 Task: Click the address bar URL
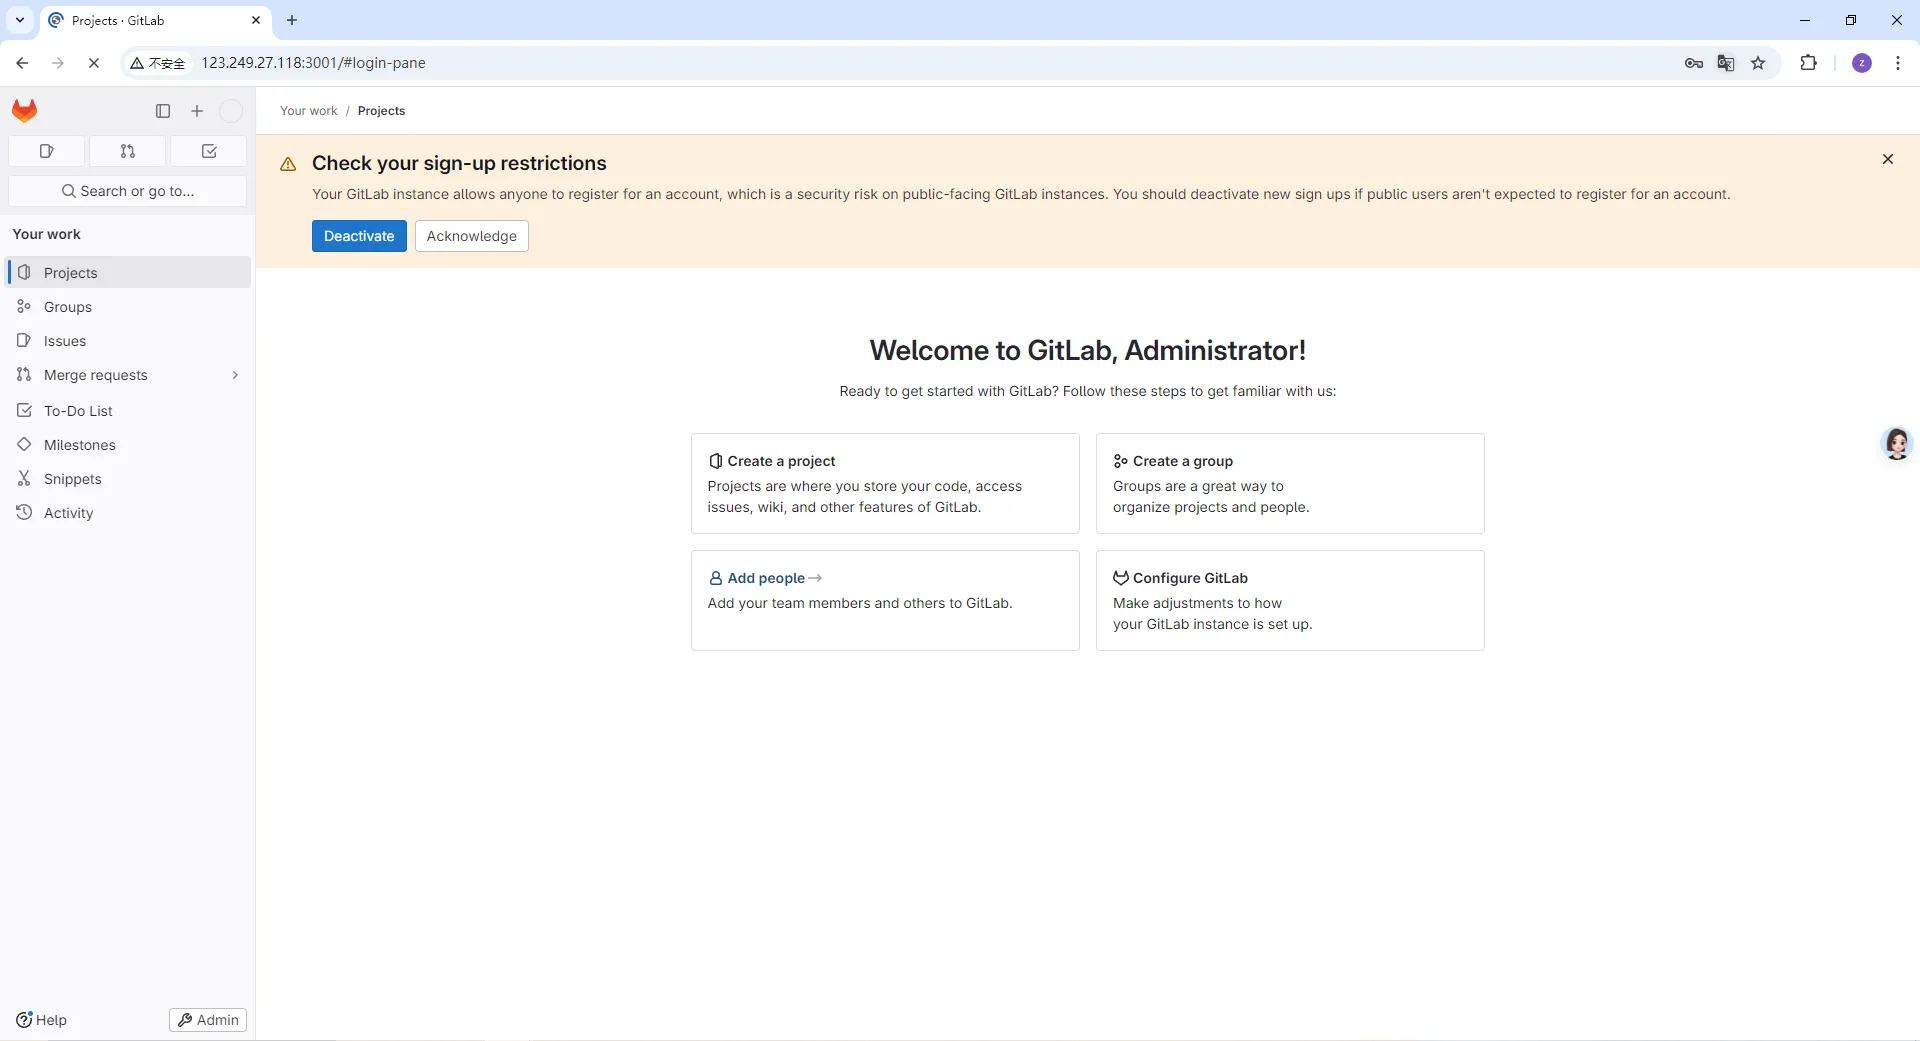[x=313, y=63]
